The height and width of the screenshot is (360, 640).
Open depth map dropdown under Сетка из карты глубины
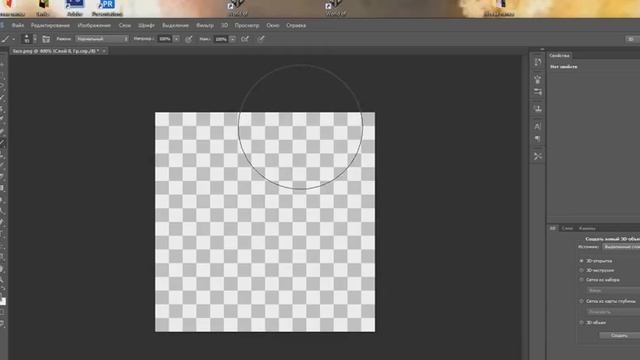tap(613, 311)
